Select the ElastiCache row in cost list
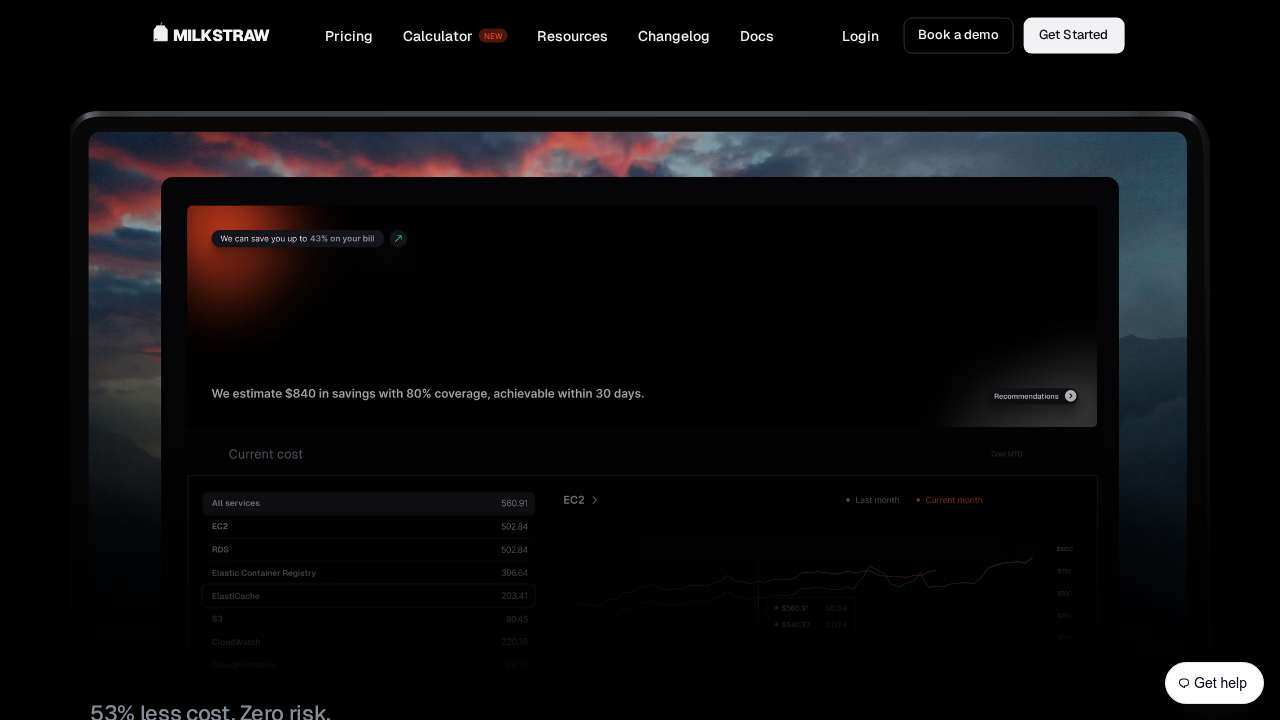The height and width of the screenshot is (720, 1280). pos(368,596)
